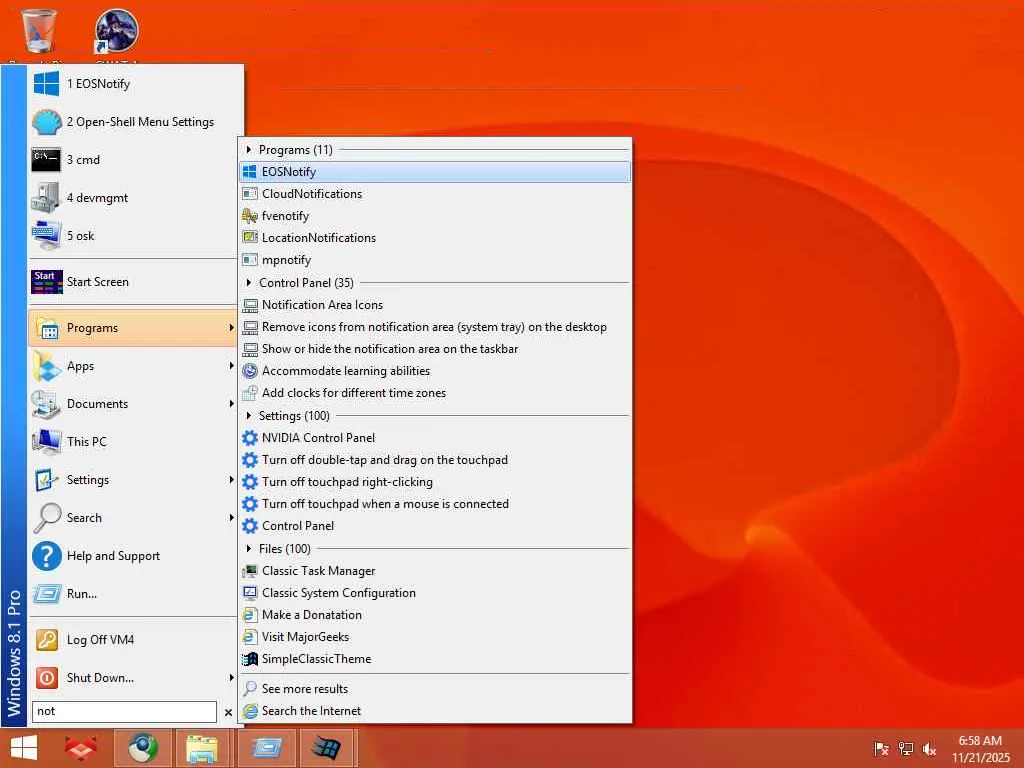Image resolution: width=1024 pixels, height=768 pixels.
Task: Select EOSNotify in search results
Action: click(x=436, y=172)
